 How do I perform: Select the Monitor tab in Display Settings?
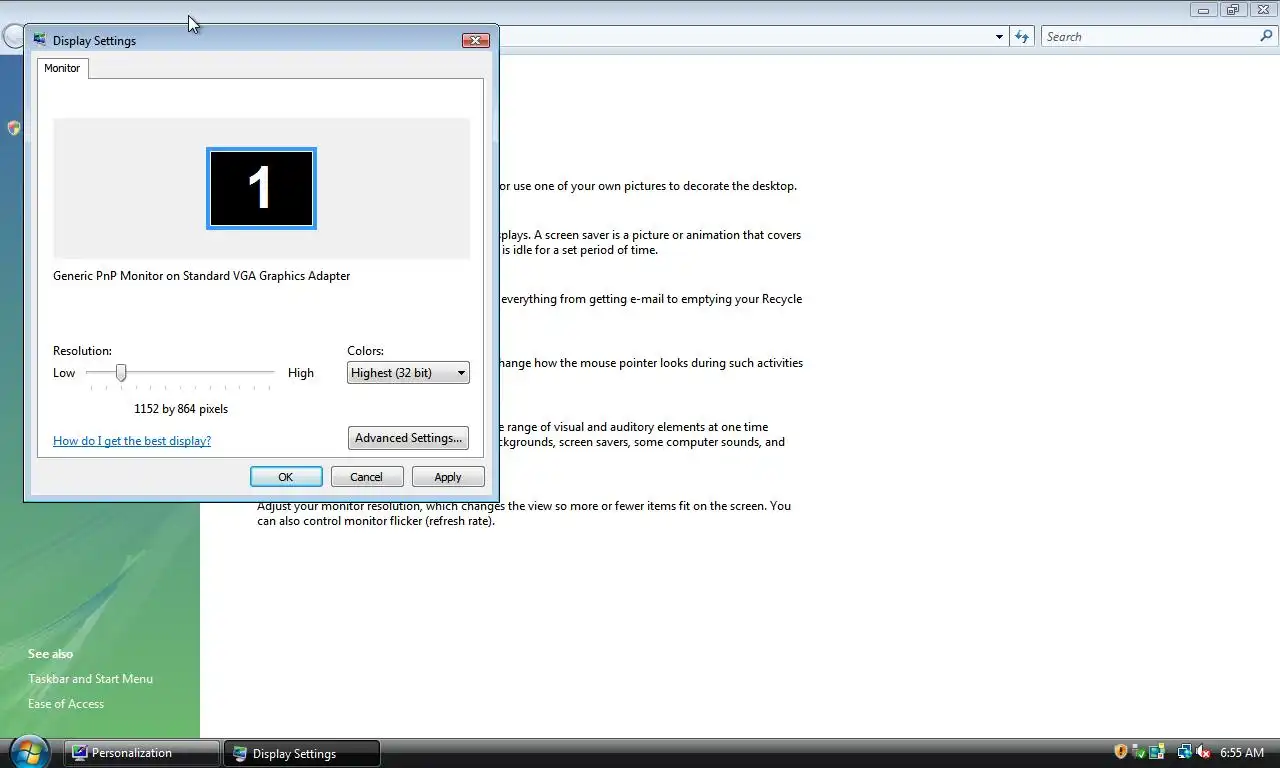coord(62,68)
